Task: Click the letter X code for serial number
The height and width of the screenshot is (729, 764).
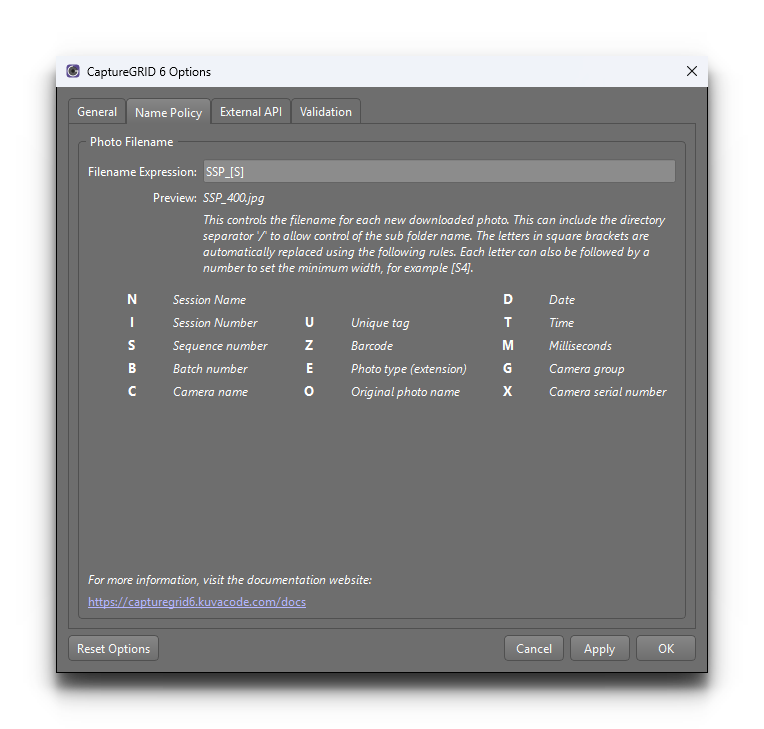Action: click(507, 391)
